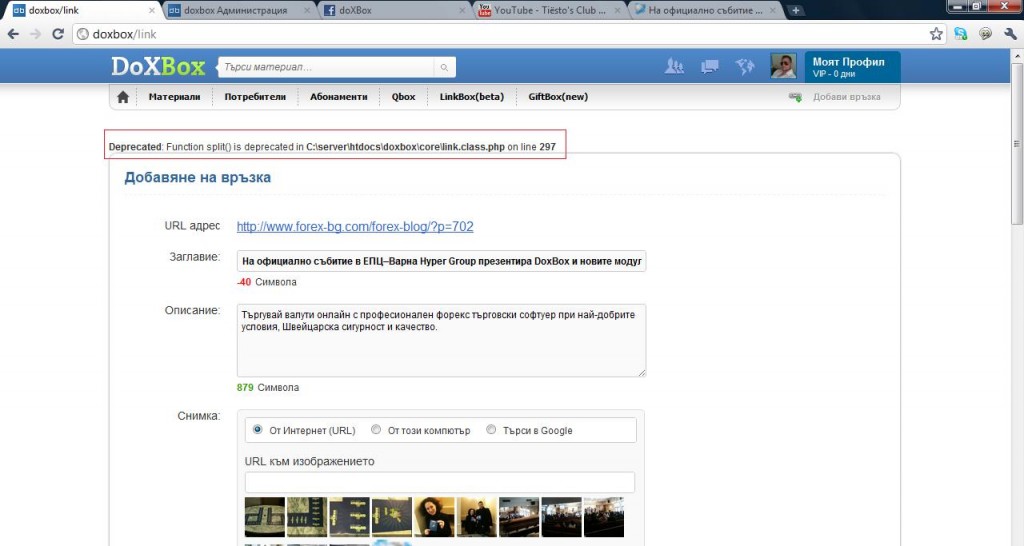Select 'От този компютър' radio option

pos(376,430)
